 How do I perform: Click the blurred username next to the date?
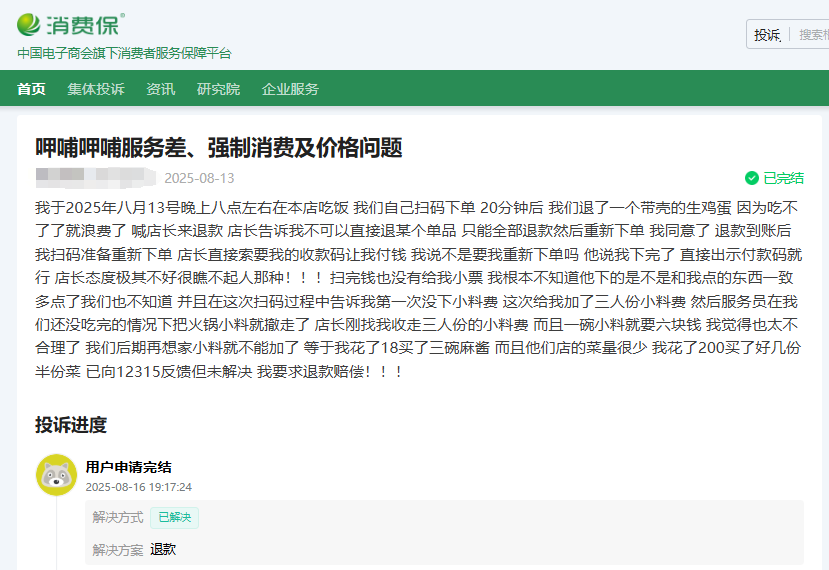[x=96, y=178]
